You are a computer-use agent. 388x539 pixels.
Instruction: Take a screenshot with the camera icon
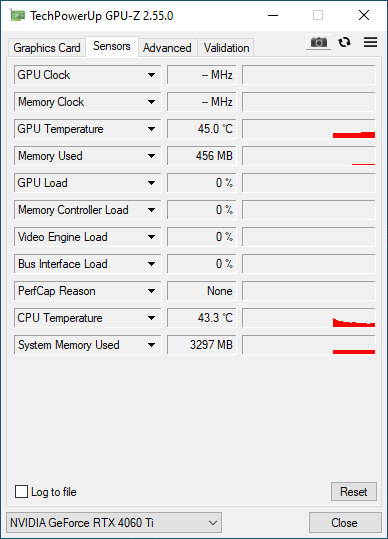tap(318, 42)
